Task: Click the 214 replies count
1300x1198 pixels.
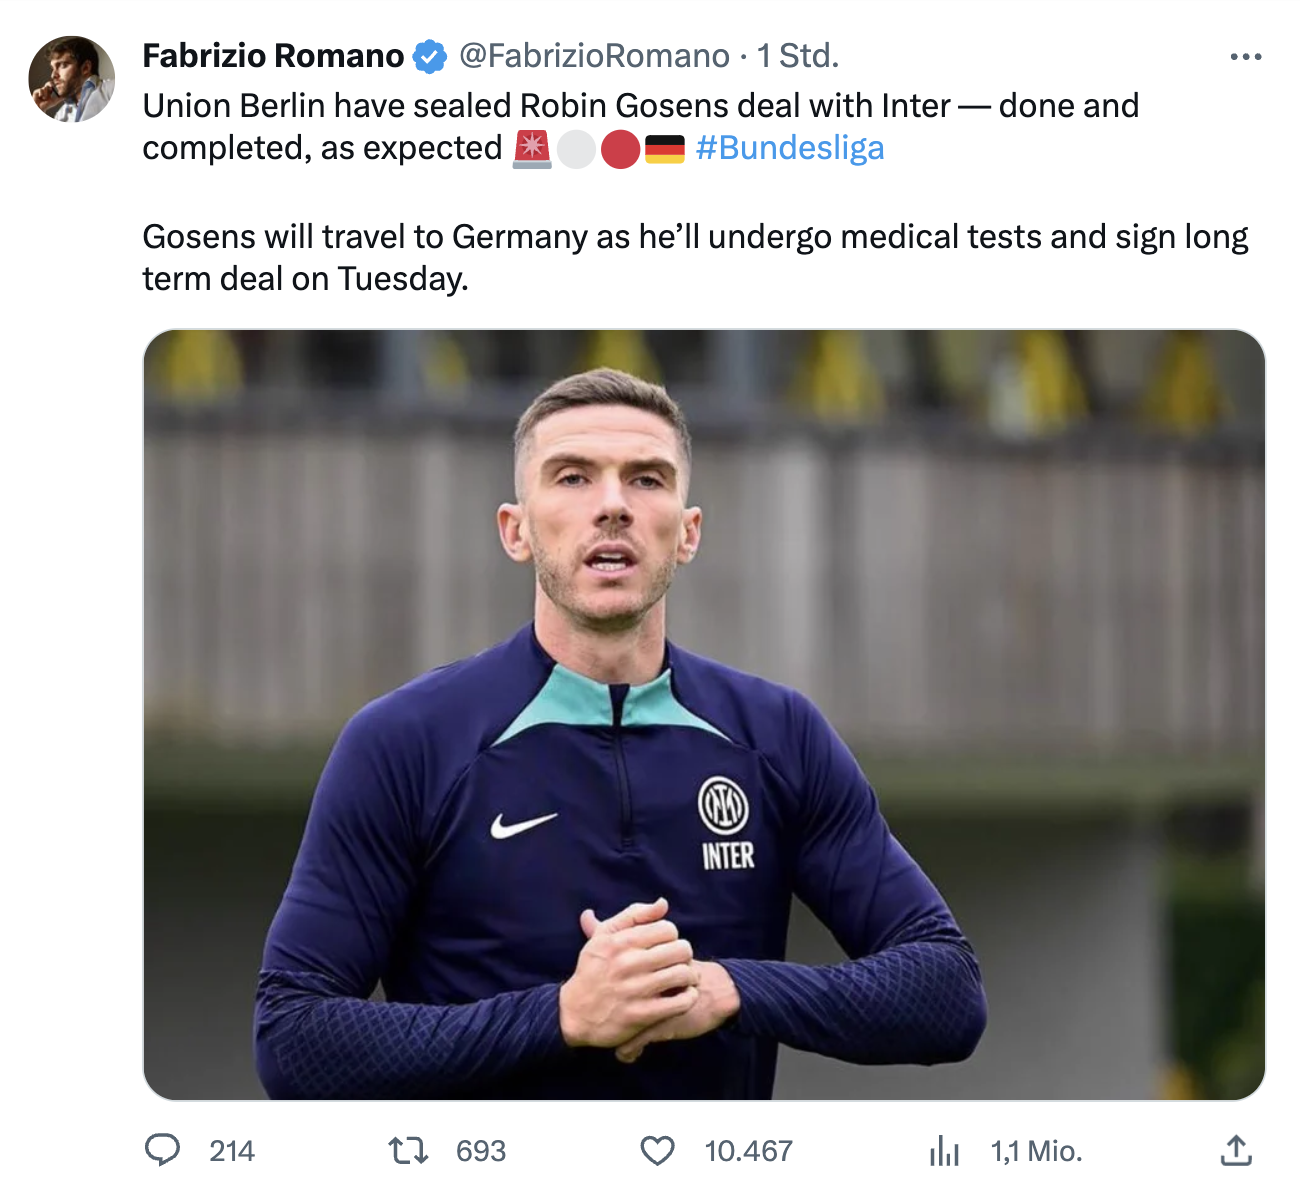Action: coord(232,1152)
